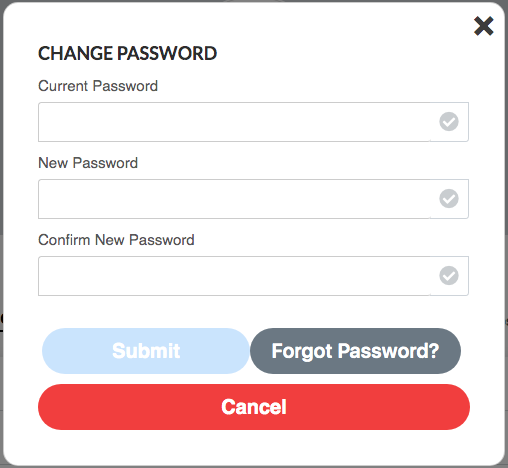Select the red Cancel button
This screenshot has height=468, width=508.
tap(254, 407)
